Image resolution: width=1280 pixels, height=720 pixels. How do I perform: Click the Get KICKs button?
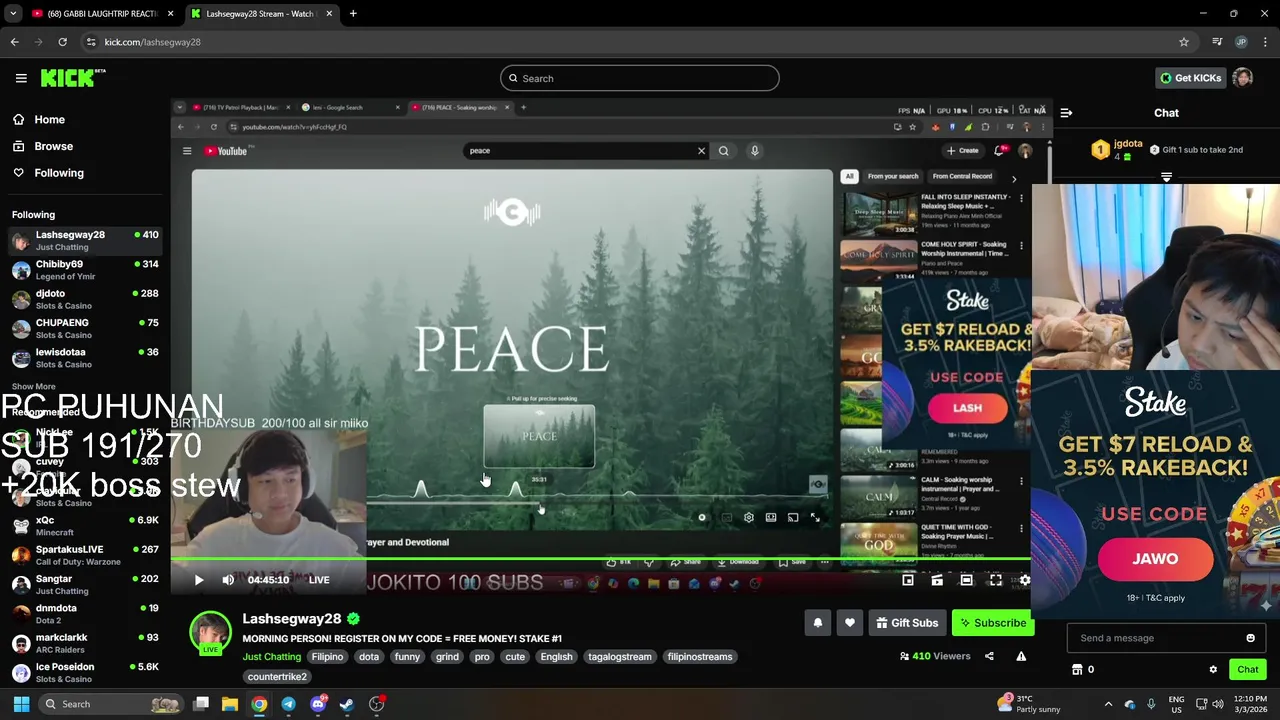coord(1190,78)
